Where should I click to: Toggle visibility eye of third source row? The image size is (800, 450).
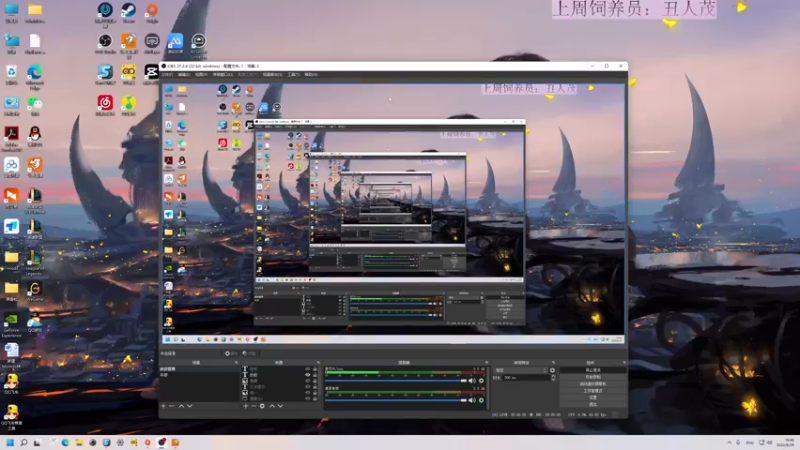[308, 381]
